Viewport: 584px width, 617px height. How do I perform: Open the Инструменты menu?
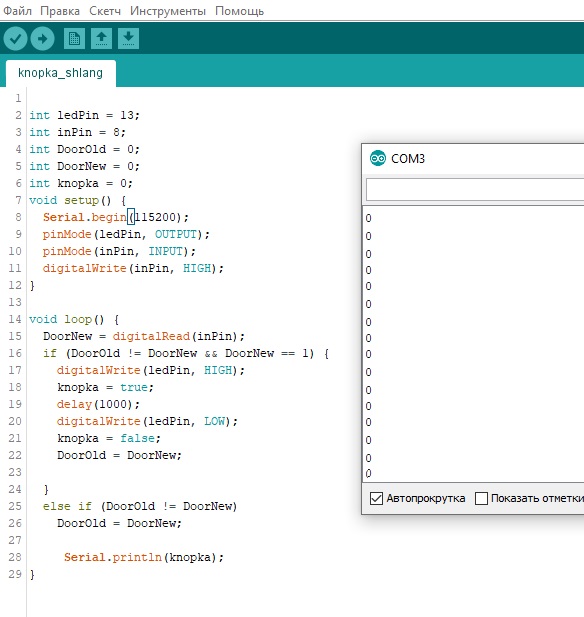(168, 11)
